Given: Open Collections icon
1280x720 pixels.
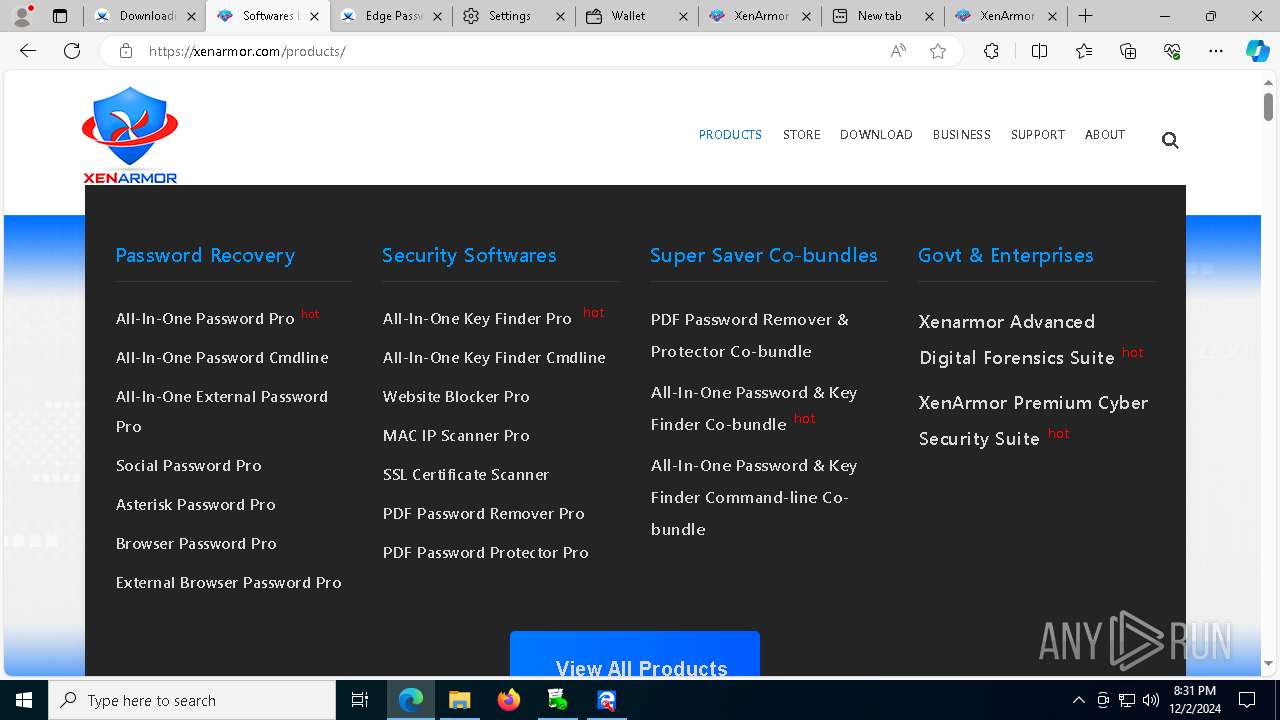Looking at the screenshot, I should (x=1128, y=51).
